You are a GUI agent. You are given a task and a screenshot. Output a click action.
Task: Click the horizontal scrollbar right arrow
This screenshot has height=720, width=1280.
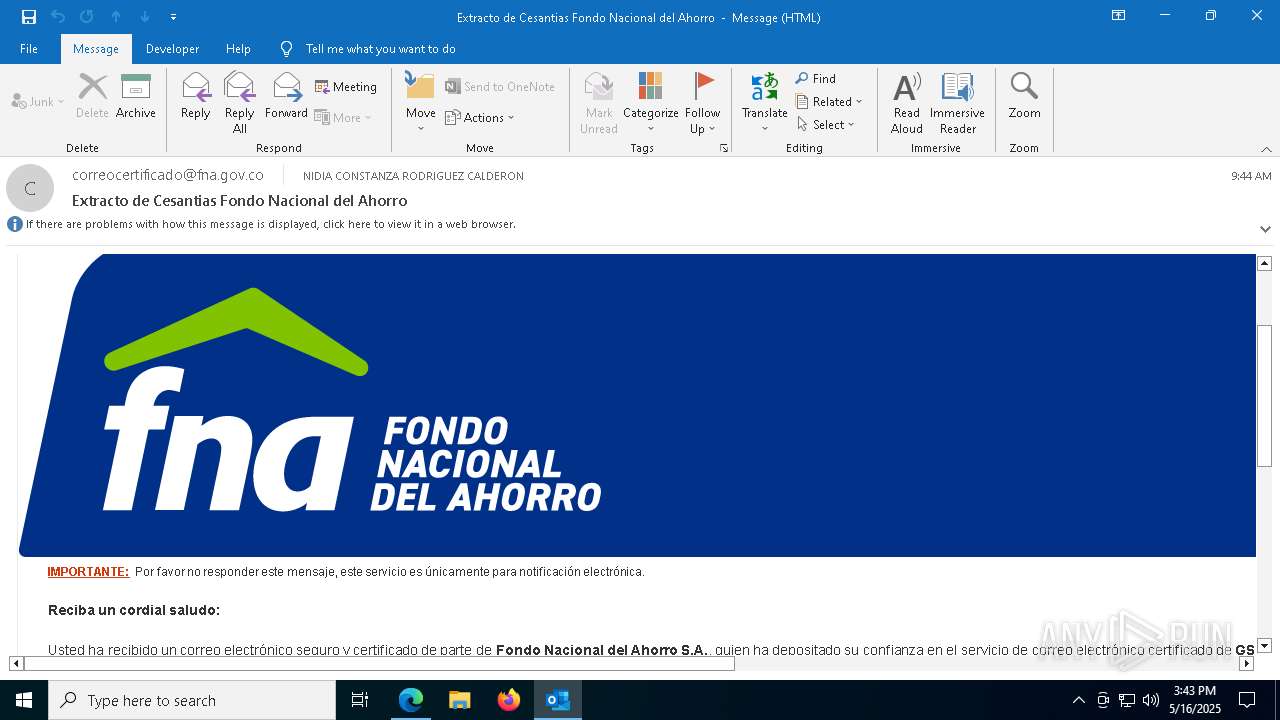(x=1246, y=663)
